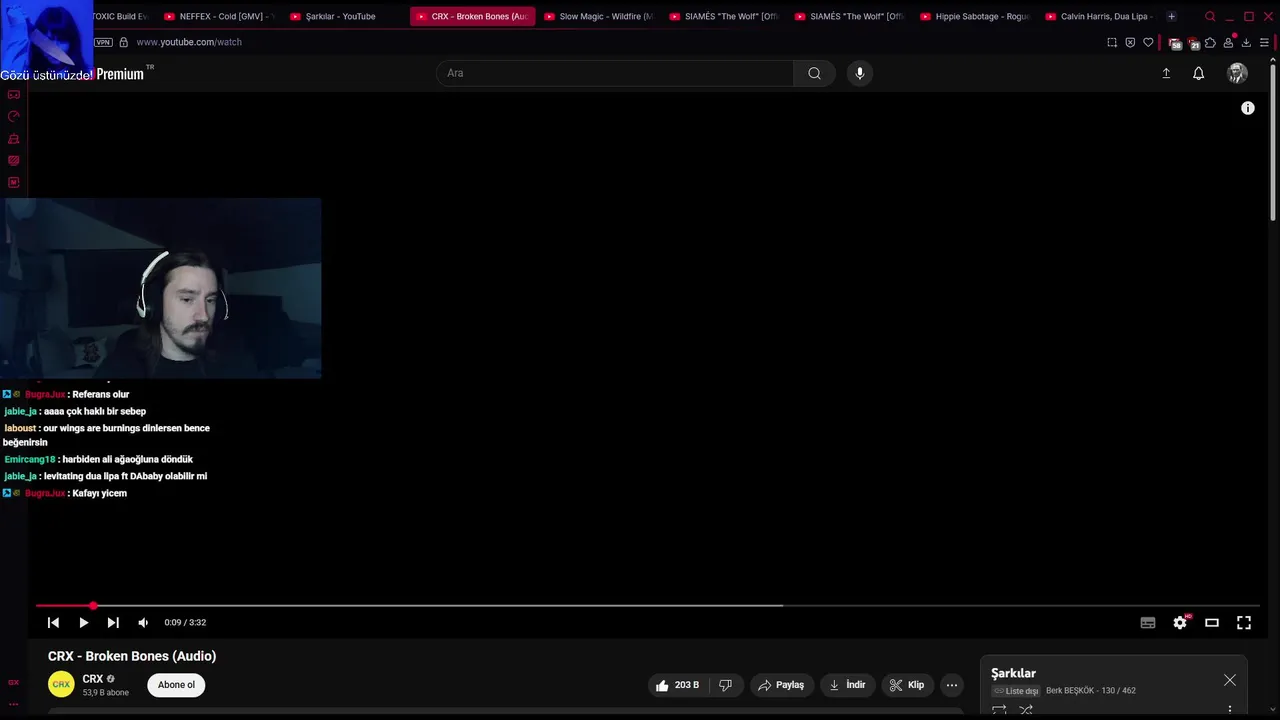Open the browser extensions cube icon
This screenshot has height=720, width=1280.
point(1210,42)
